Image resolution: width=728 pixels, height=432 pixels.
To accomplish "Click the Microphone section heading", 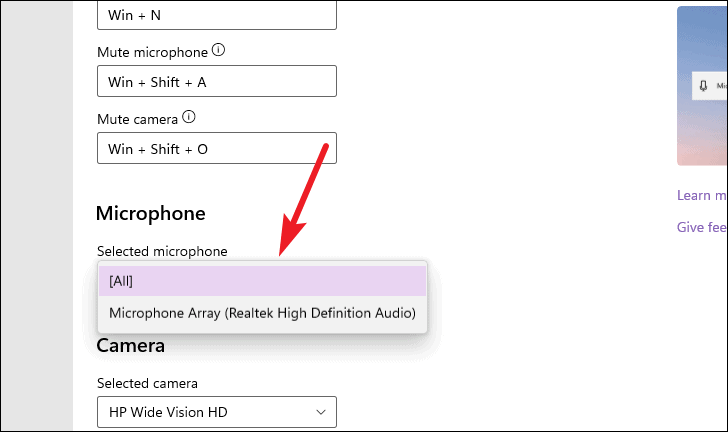I will [x=150, y=214].
